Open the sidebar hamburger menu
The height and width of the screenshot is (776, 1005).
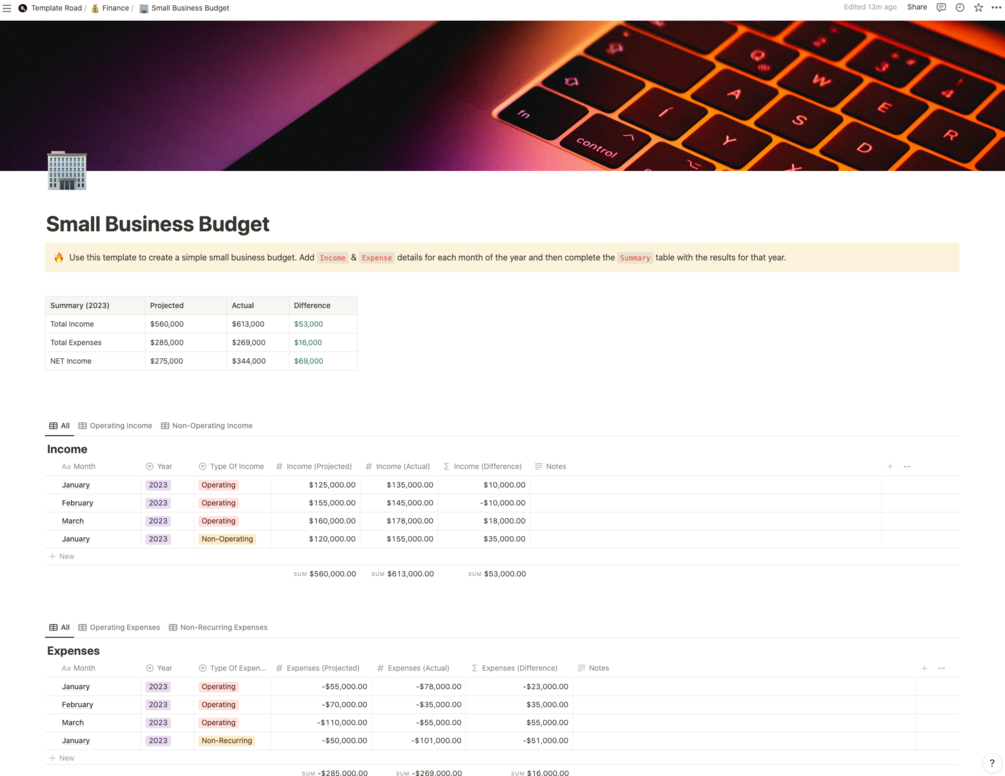pos(7,8)
